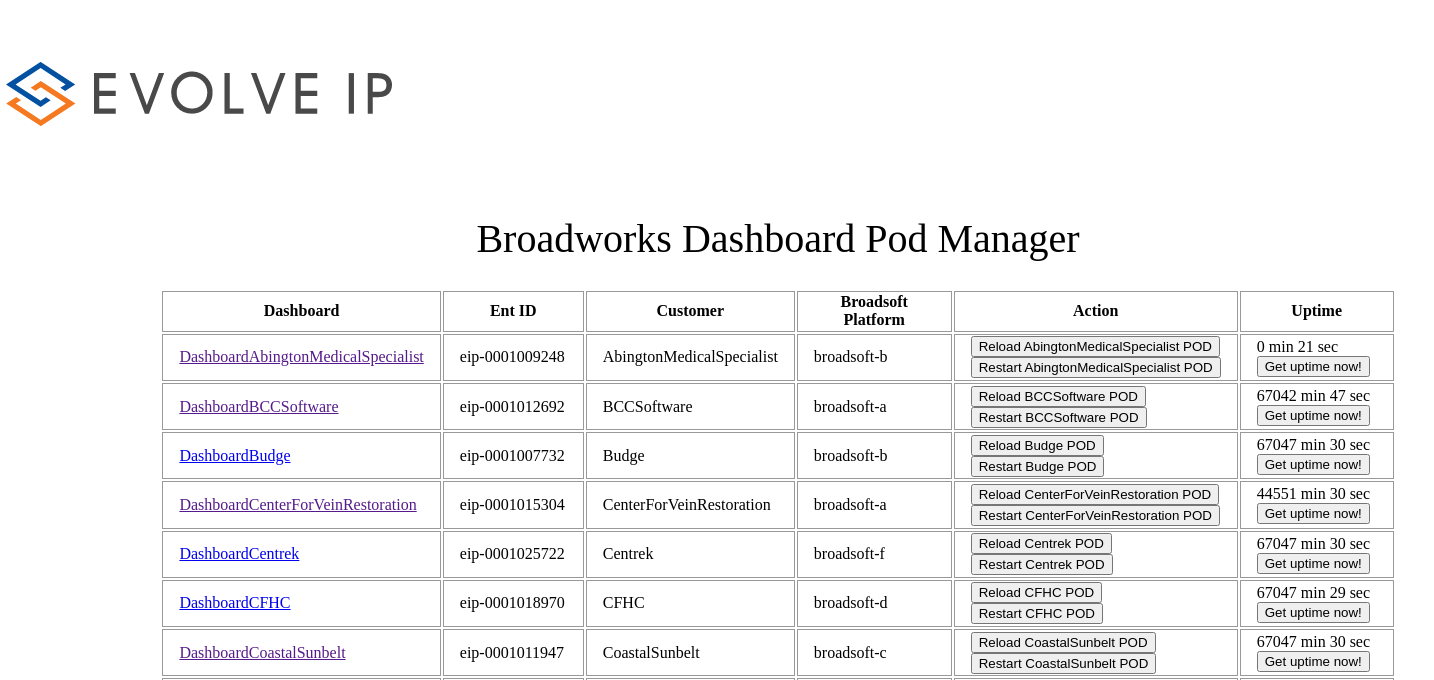The height and width of the screenshot is (680, 1434).
Task: Visit the DashboardCentrek dashboard link
Action: point(239,554)
